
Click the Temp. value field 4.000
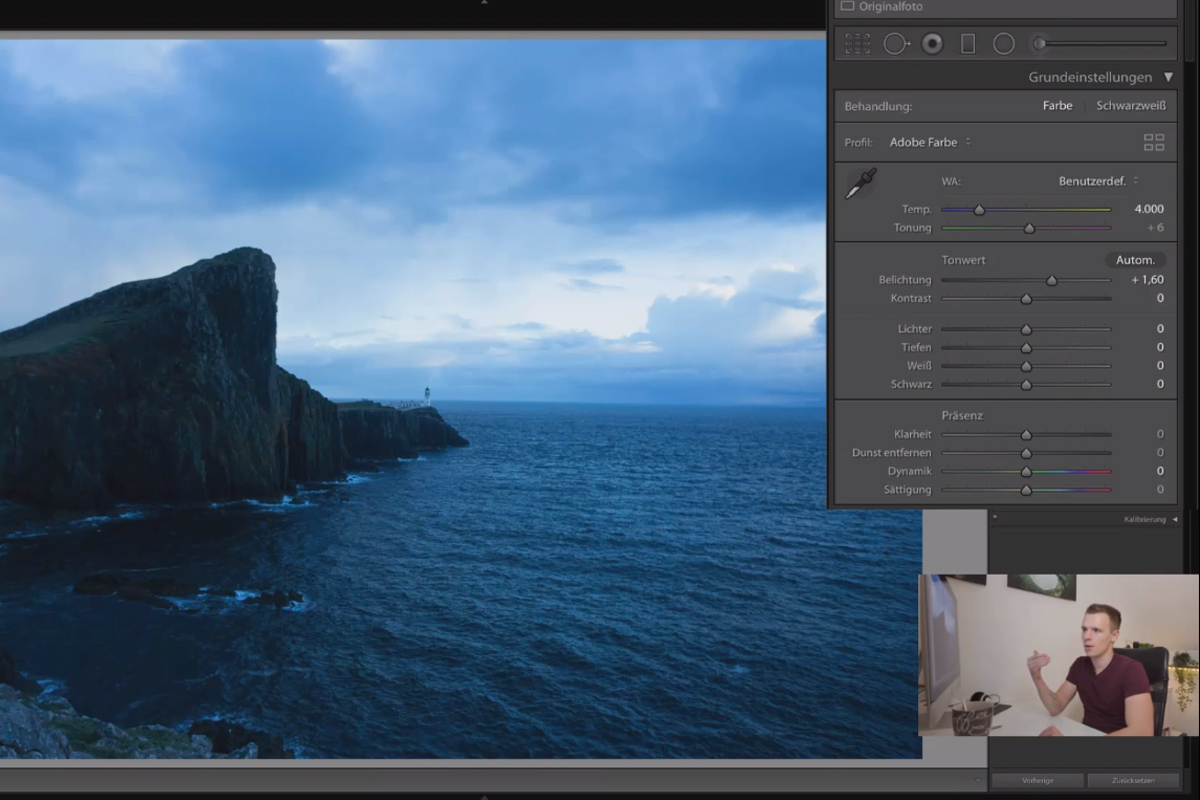[1149, 209]
